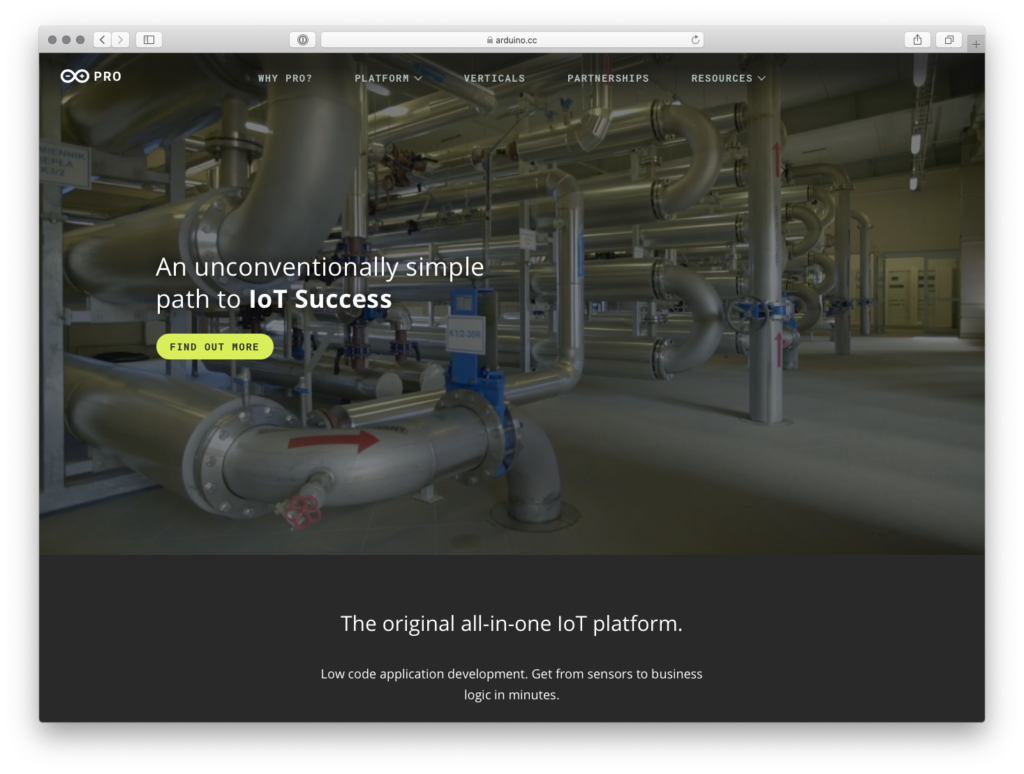
Task: Click the privacy report shield icon
Action: click(303, 40)
